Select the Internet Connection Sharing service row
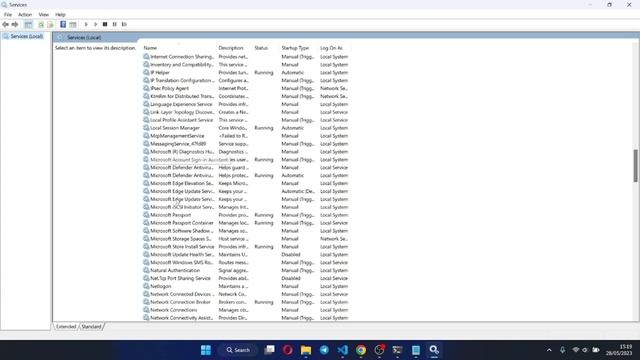This screenshot has width=640, height=360. [x=246, y=57]
